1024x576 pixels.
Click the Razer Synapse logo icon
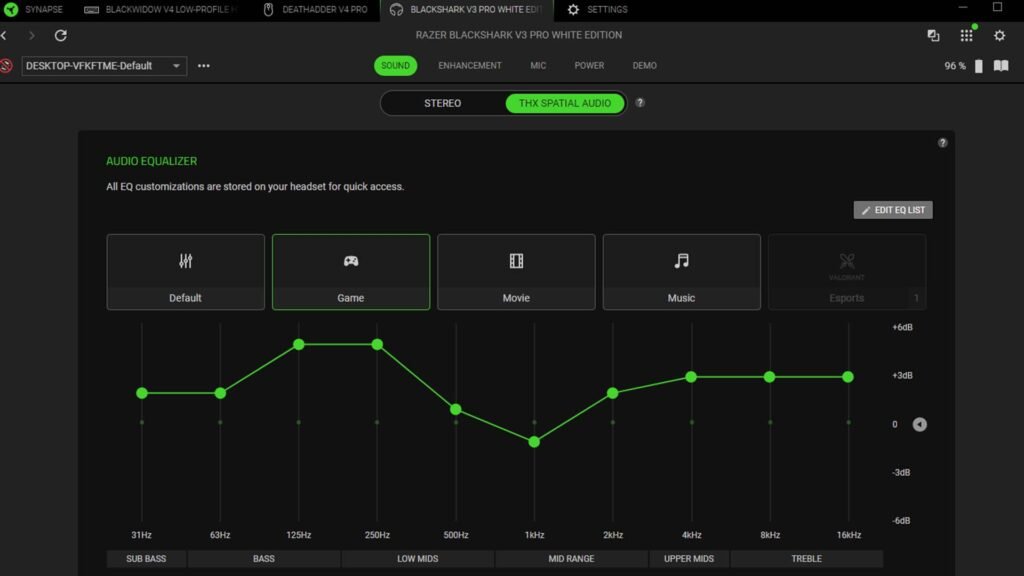(11, 9)
